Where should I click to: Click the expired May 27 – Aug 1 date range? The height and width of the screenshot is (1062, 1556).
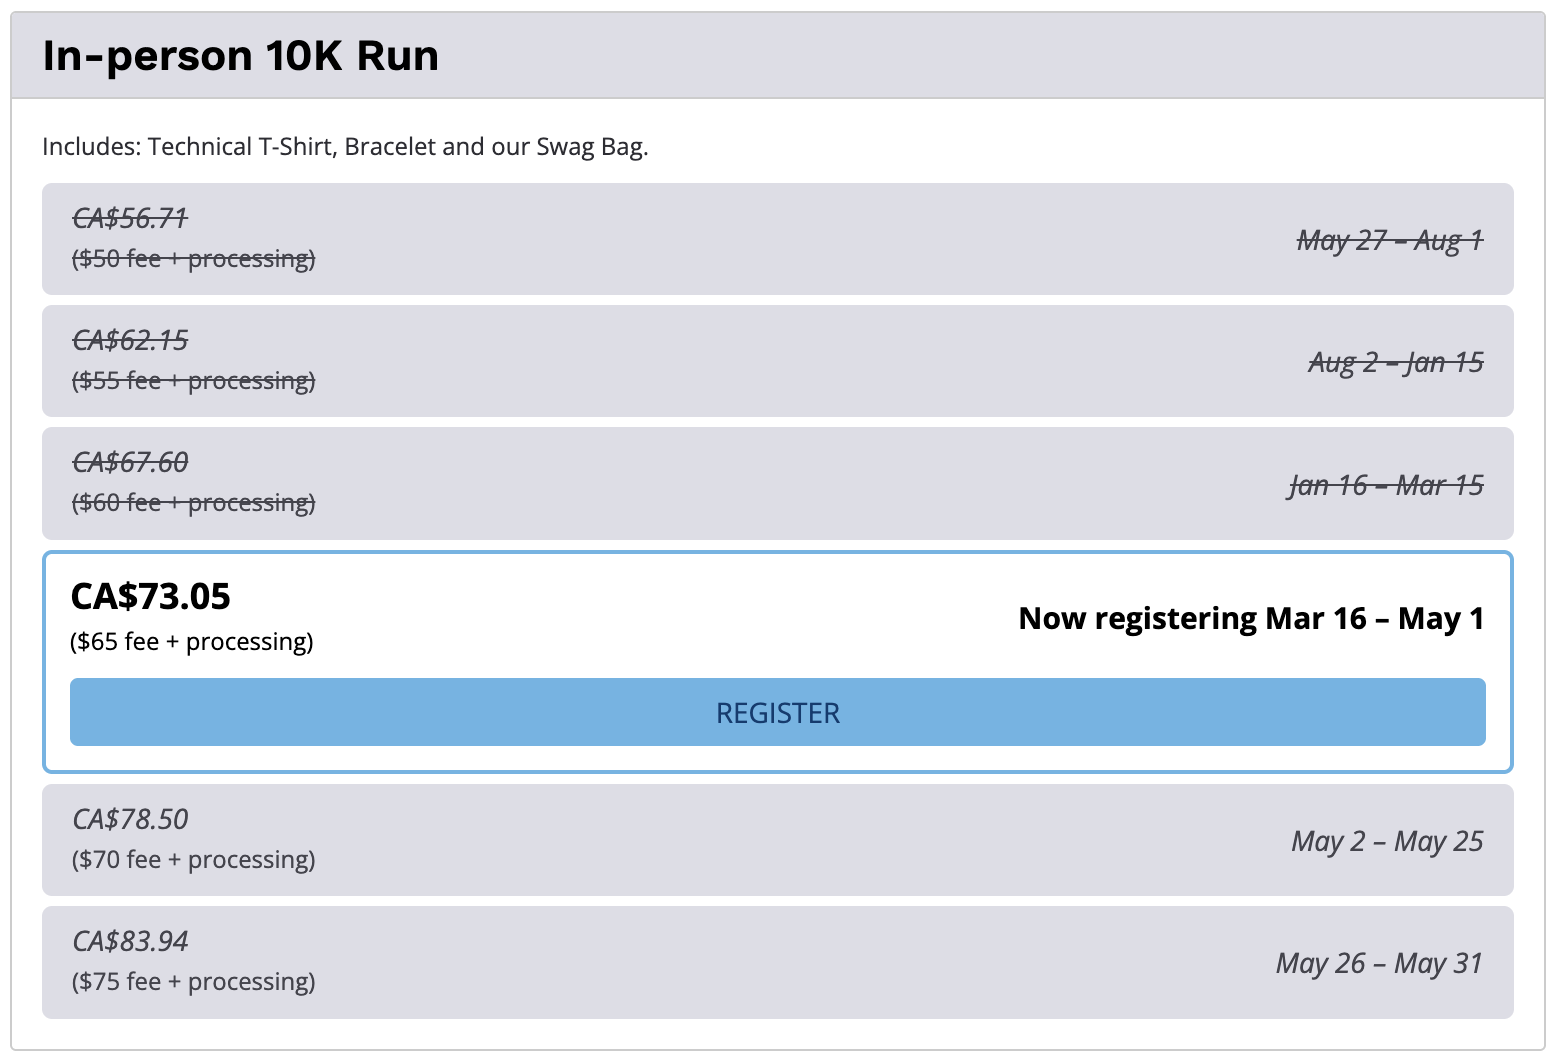[x=1389, y=240]
